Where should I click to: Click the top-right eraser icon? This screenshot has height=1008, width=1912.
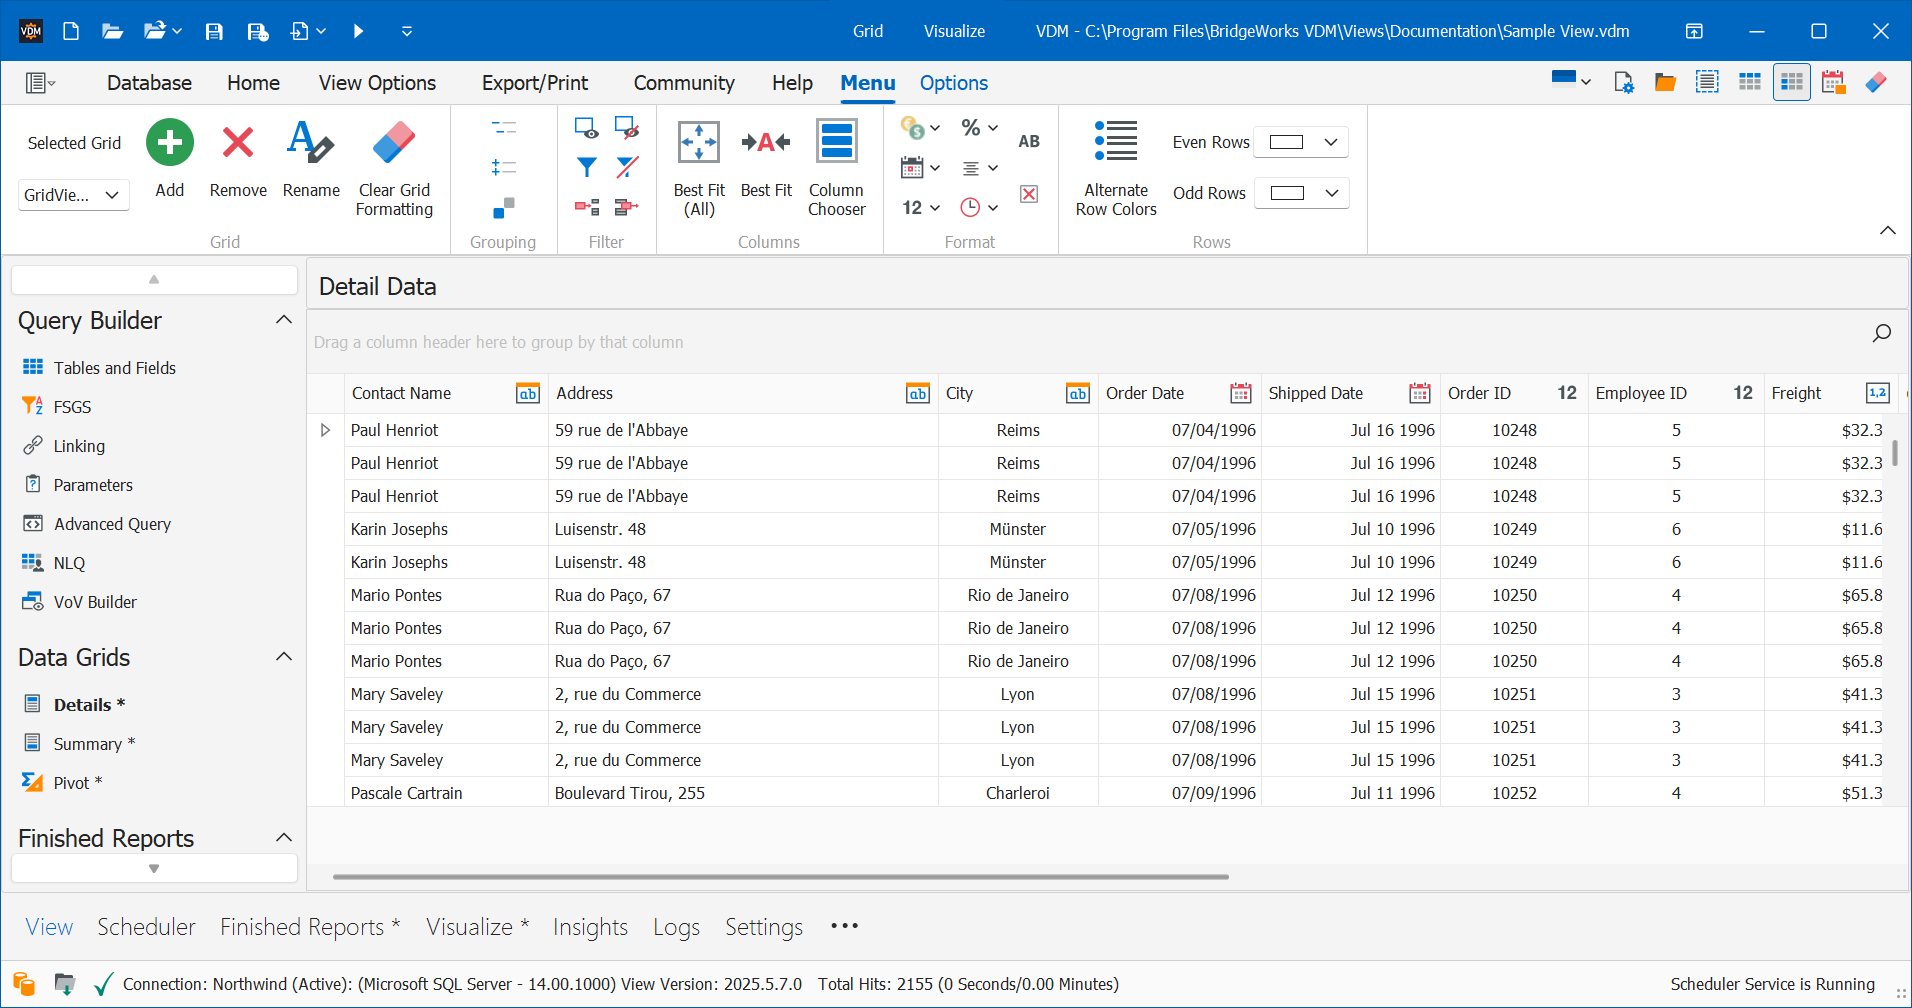(1876, 82)
